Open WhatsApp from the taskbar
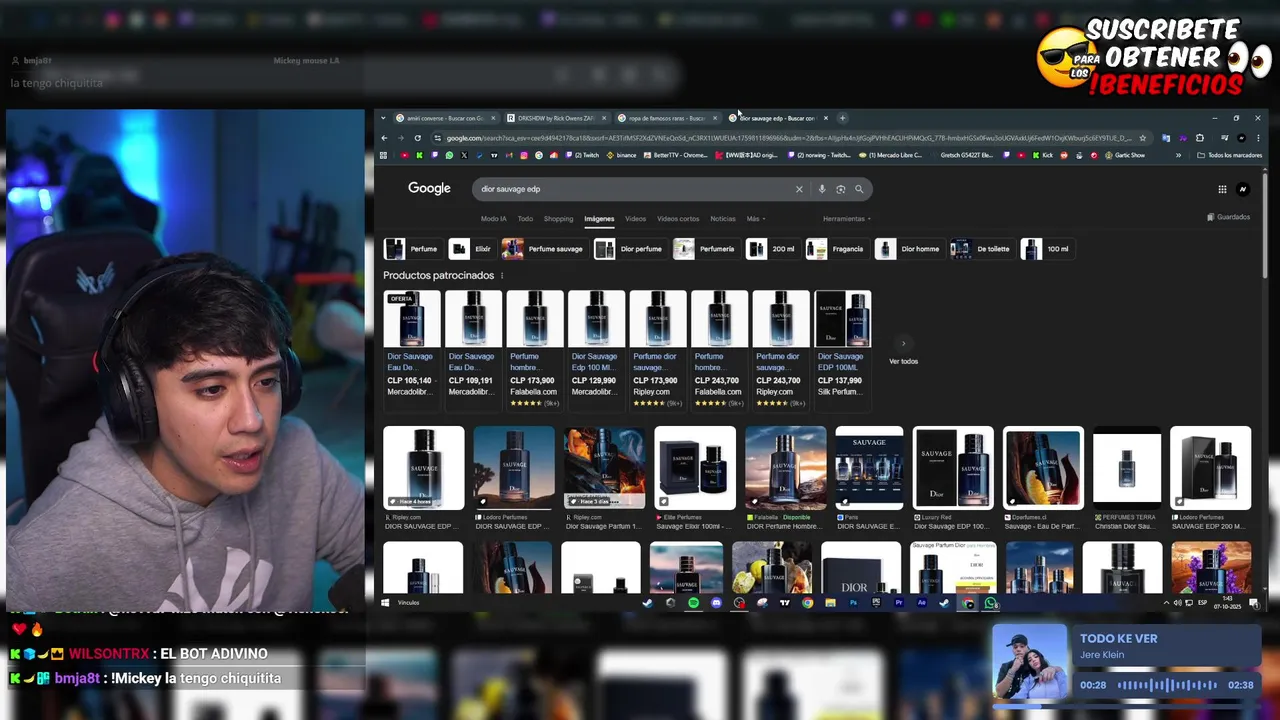The width and height of the screenshot is (1280, 720). (x=990, y=603)
